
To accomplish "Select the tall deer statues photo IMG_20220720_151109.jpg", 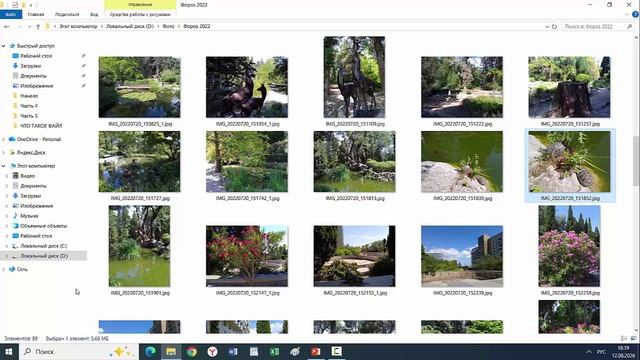I will click(354, 77).
